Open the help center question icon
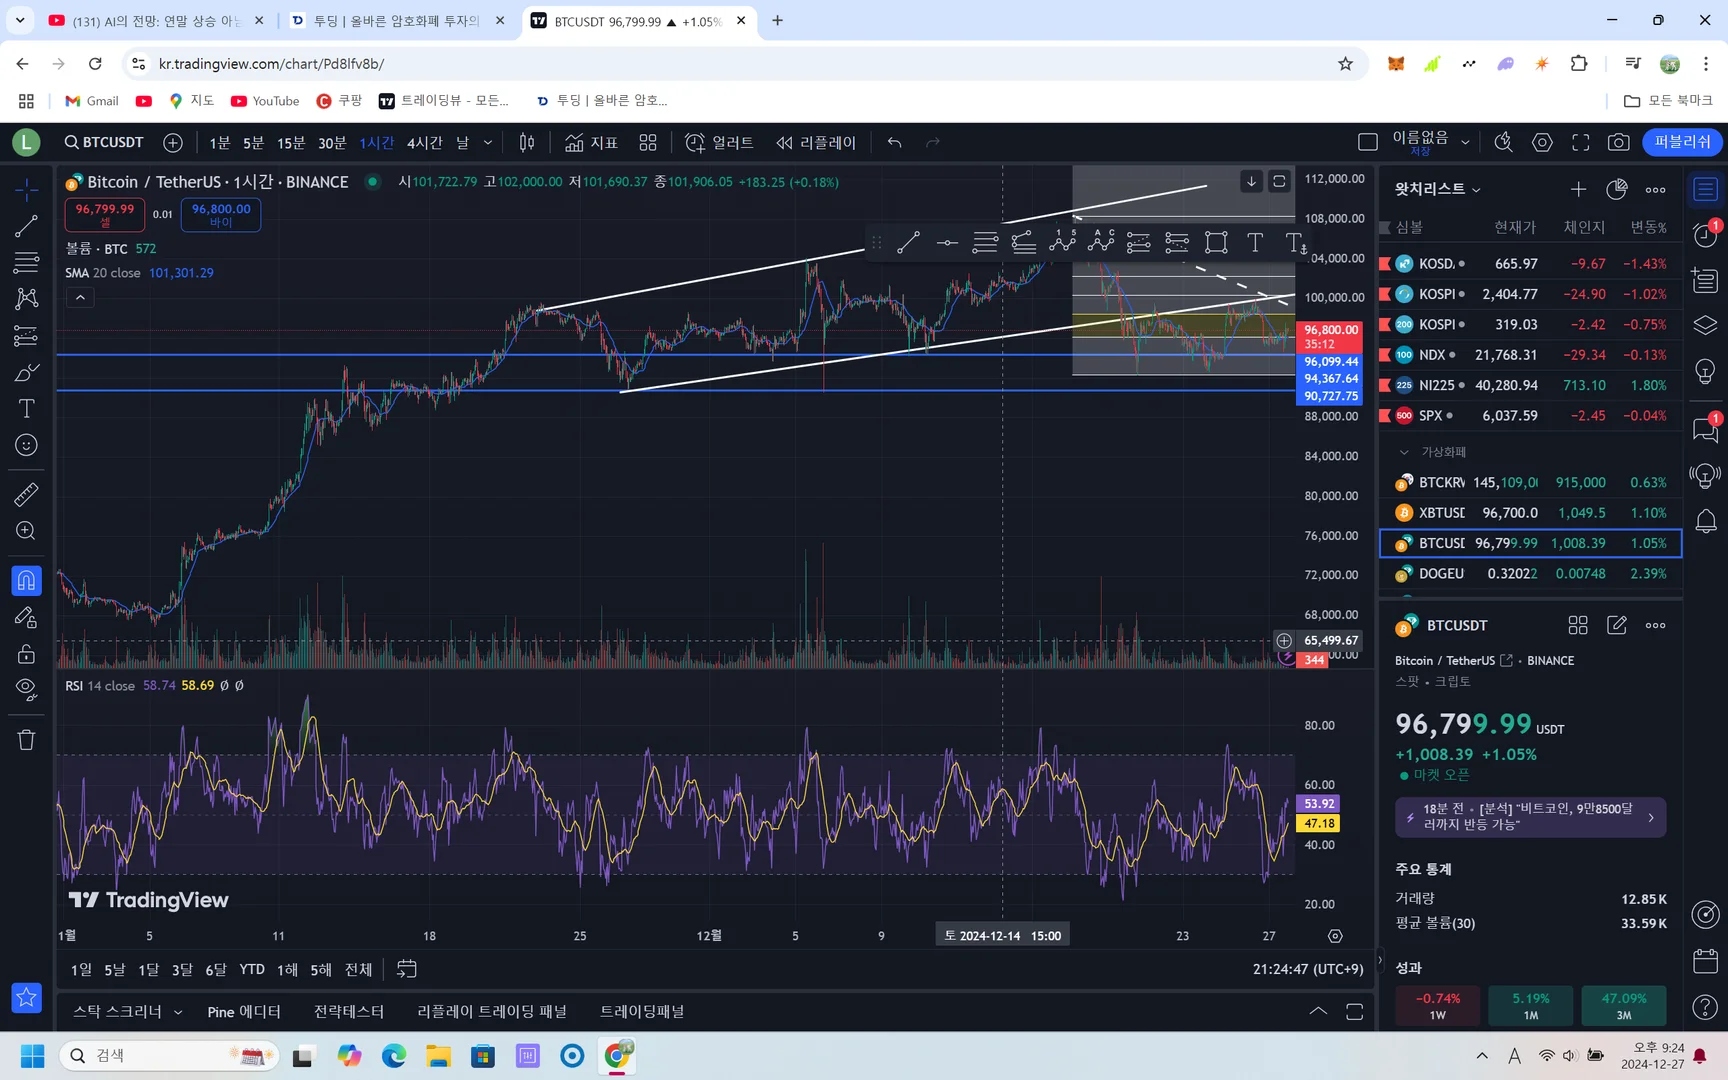 pos(1705,1007)
